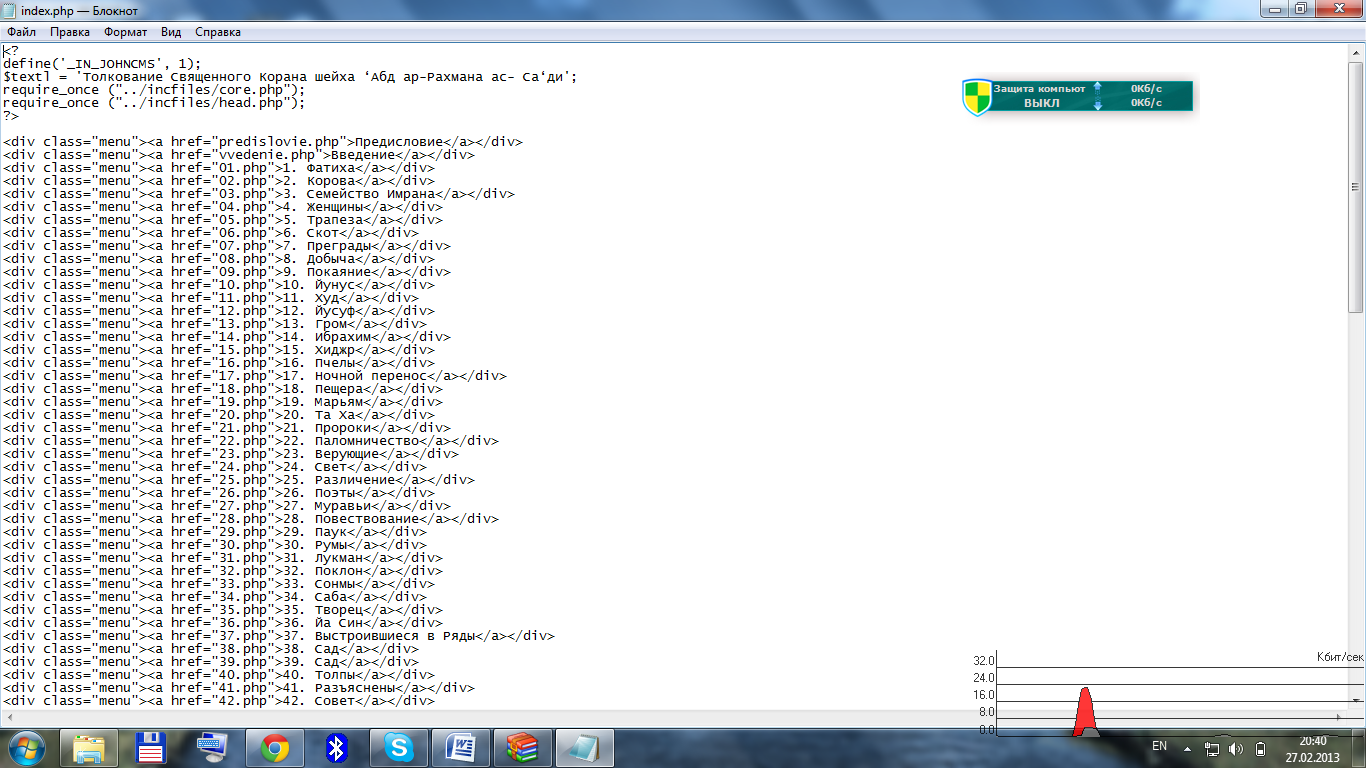Click the ВЫКЛ status in protection widget
The image size is (1366, 770).
tap(1041, 103)
